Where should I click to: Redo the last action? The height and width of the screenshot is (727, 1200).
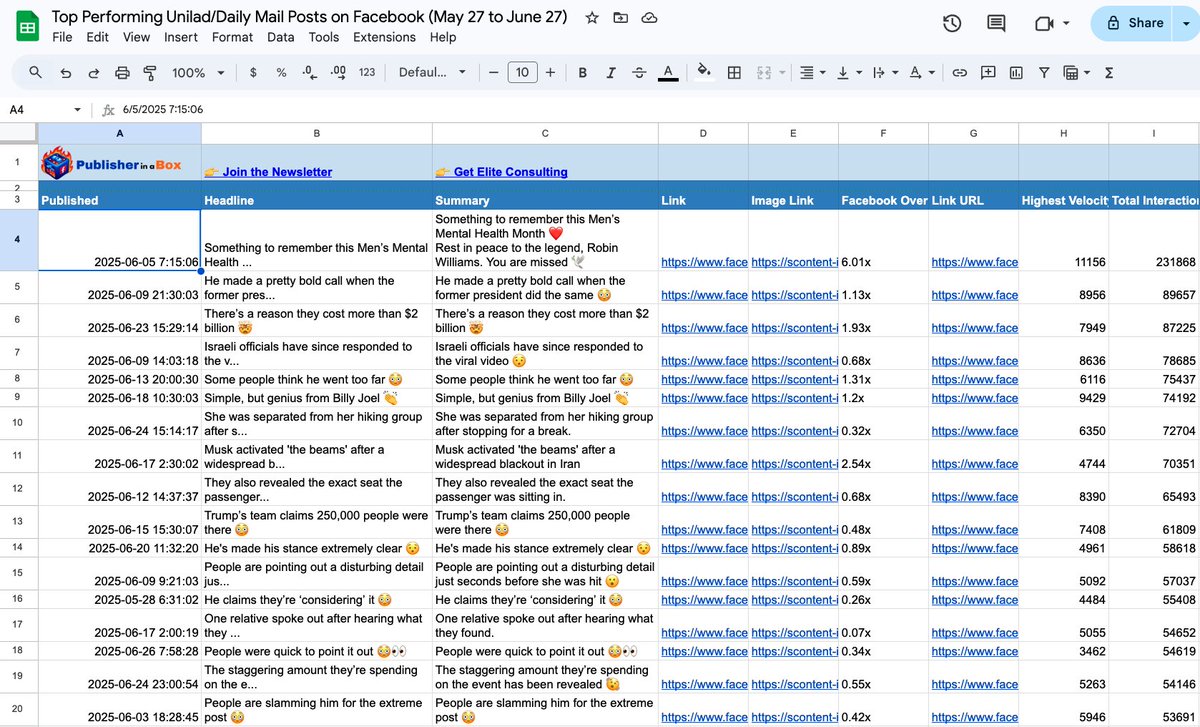point(94,72)
